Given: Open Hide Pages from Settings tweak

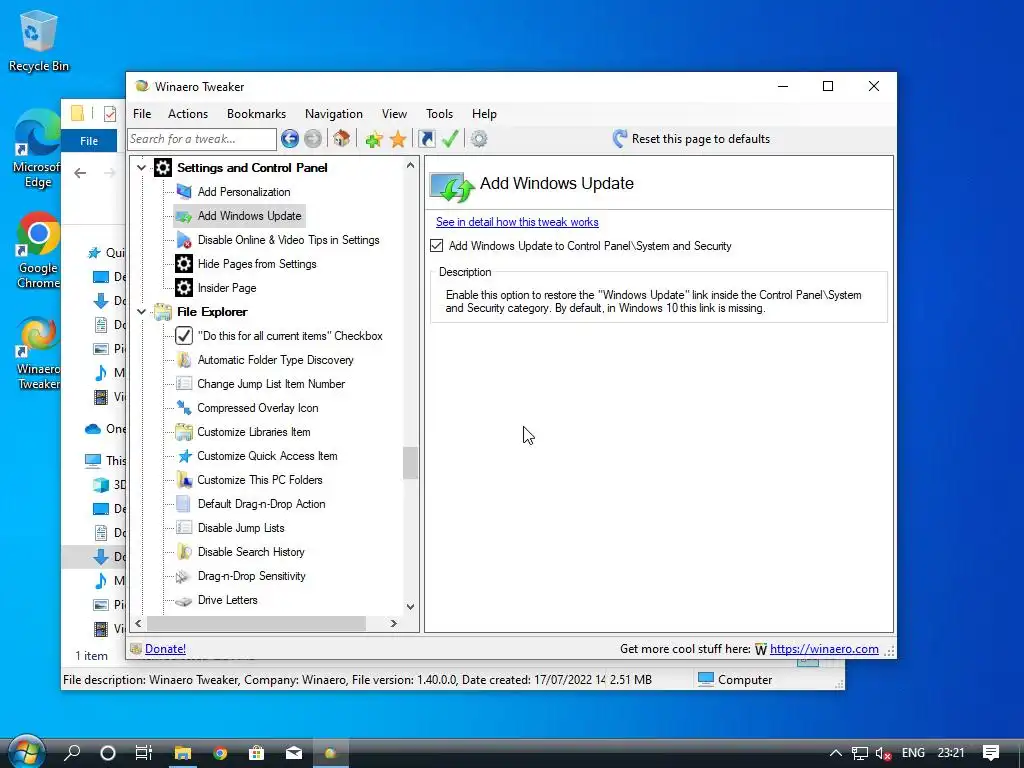Looking at the screenshot, I should pyautogui.click(x=257, y=264).
